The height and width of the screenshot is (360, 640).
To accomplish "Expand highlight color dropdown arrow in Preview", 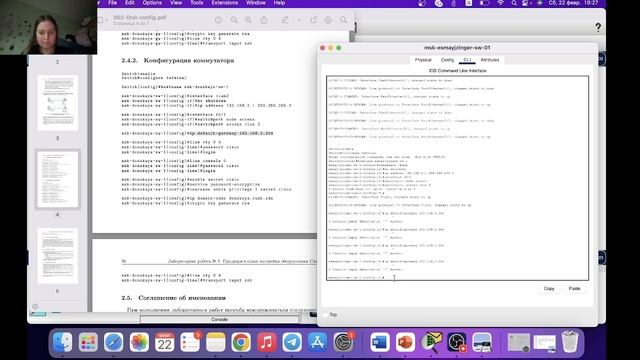I will pyautogui.click(x=299, y=20).
